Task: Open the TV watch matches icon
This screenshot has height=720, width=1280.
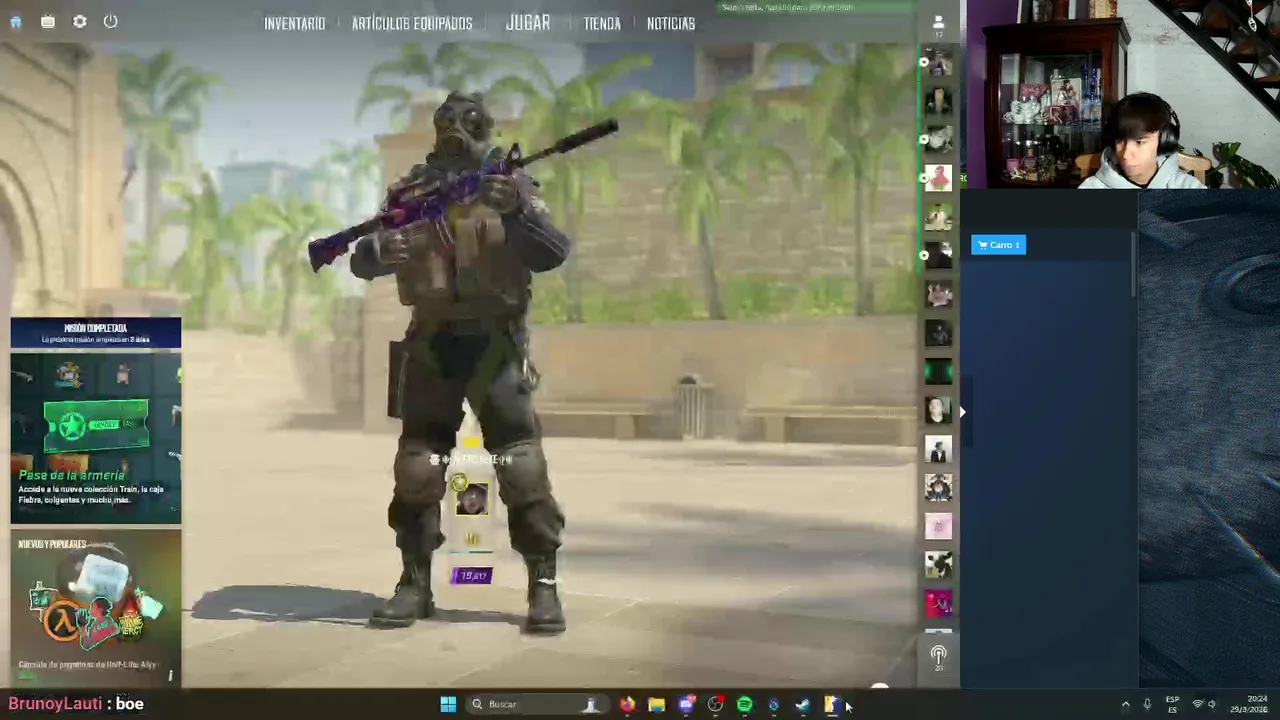Action: click(x=48, y=22)
